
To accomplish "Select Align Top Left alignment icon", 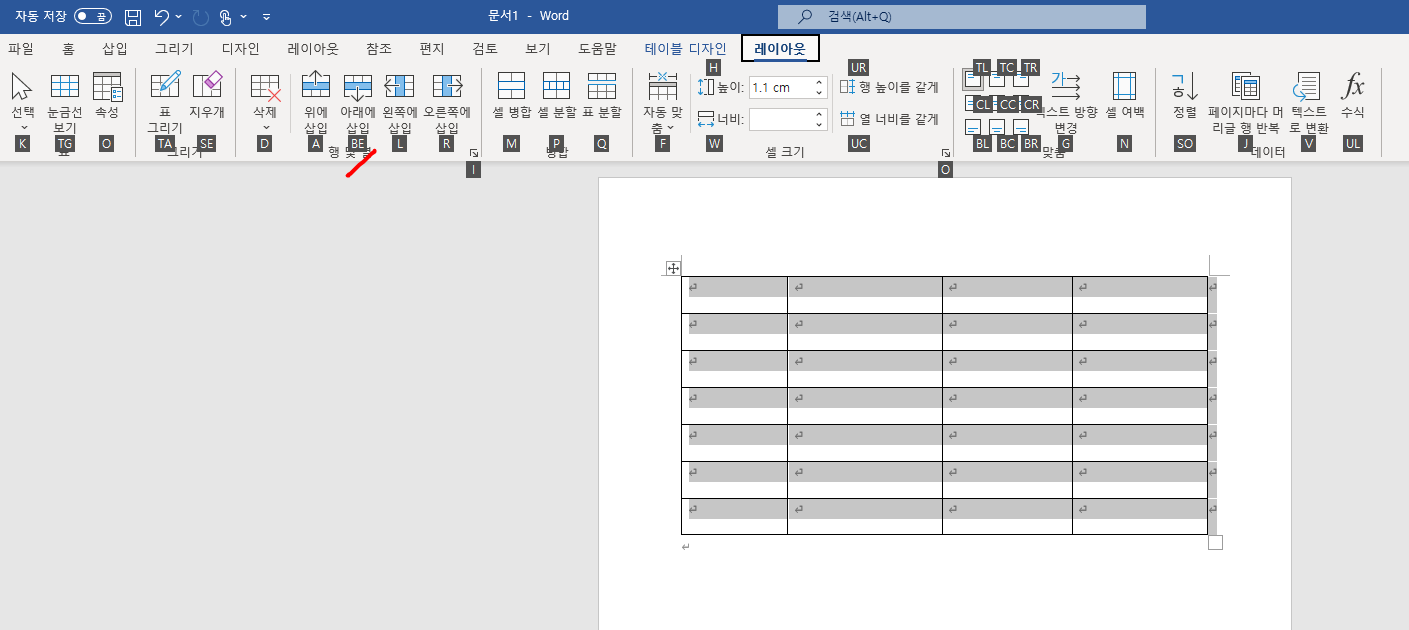I will [x=973, y=80].
